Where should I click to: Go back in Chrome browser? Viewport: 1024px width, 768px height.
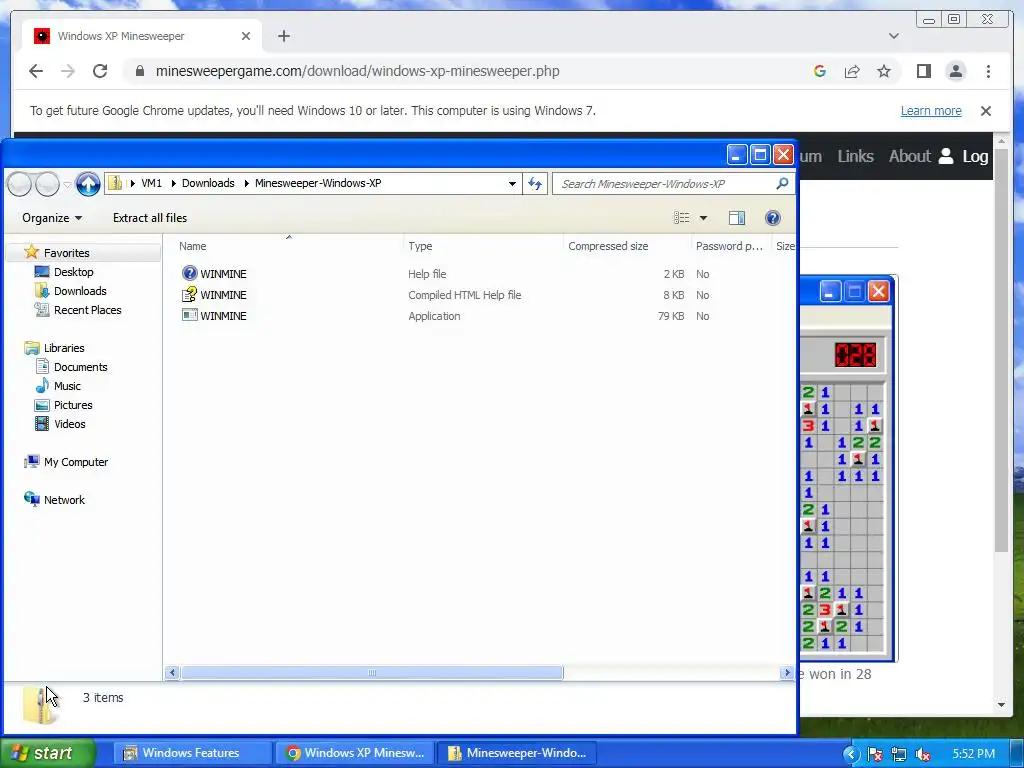(36, 71)
